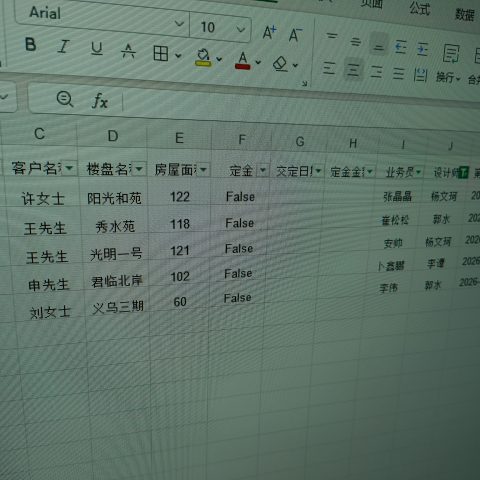Justify text with four-line align icon
This screenshot has width=480, height=480.
coord(398,73)
